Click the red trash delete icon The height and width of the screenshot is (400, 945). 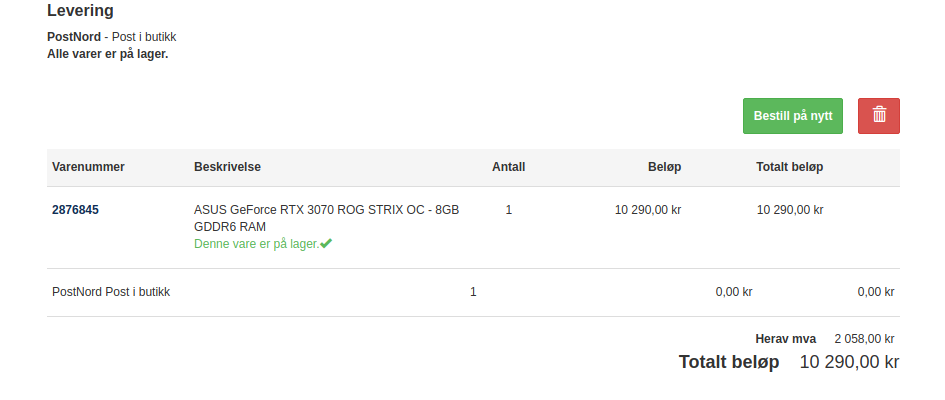pos(879,116)
